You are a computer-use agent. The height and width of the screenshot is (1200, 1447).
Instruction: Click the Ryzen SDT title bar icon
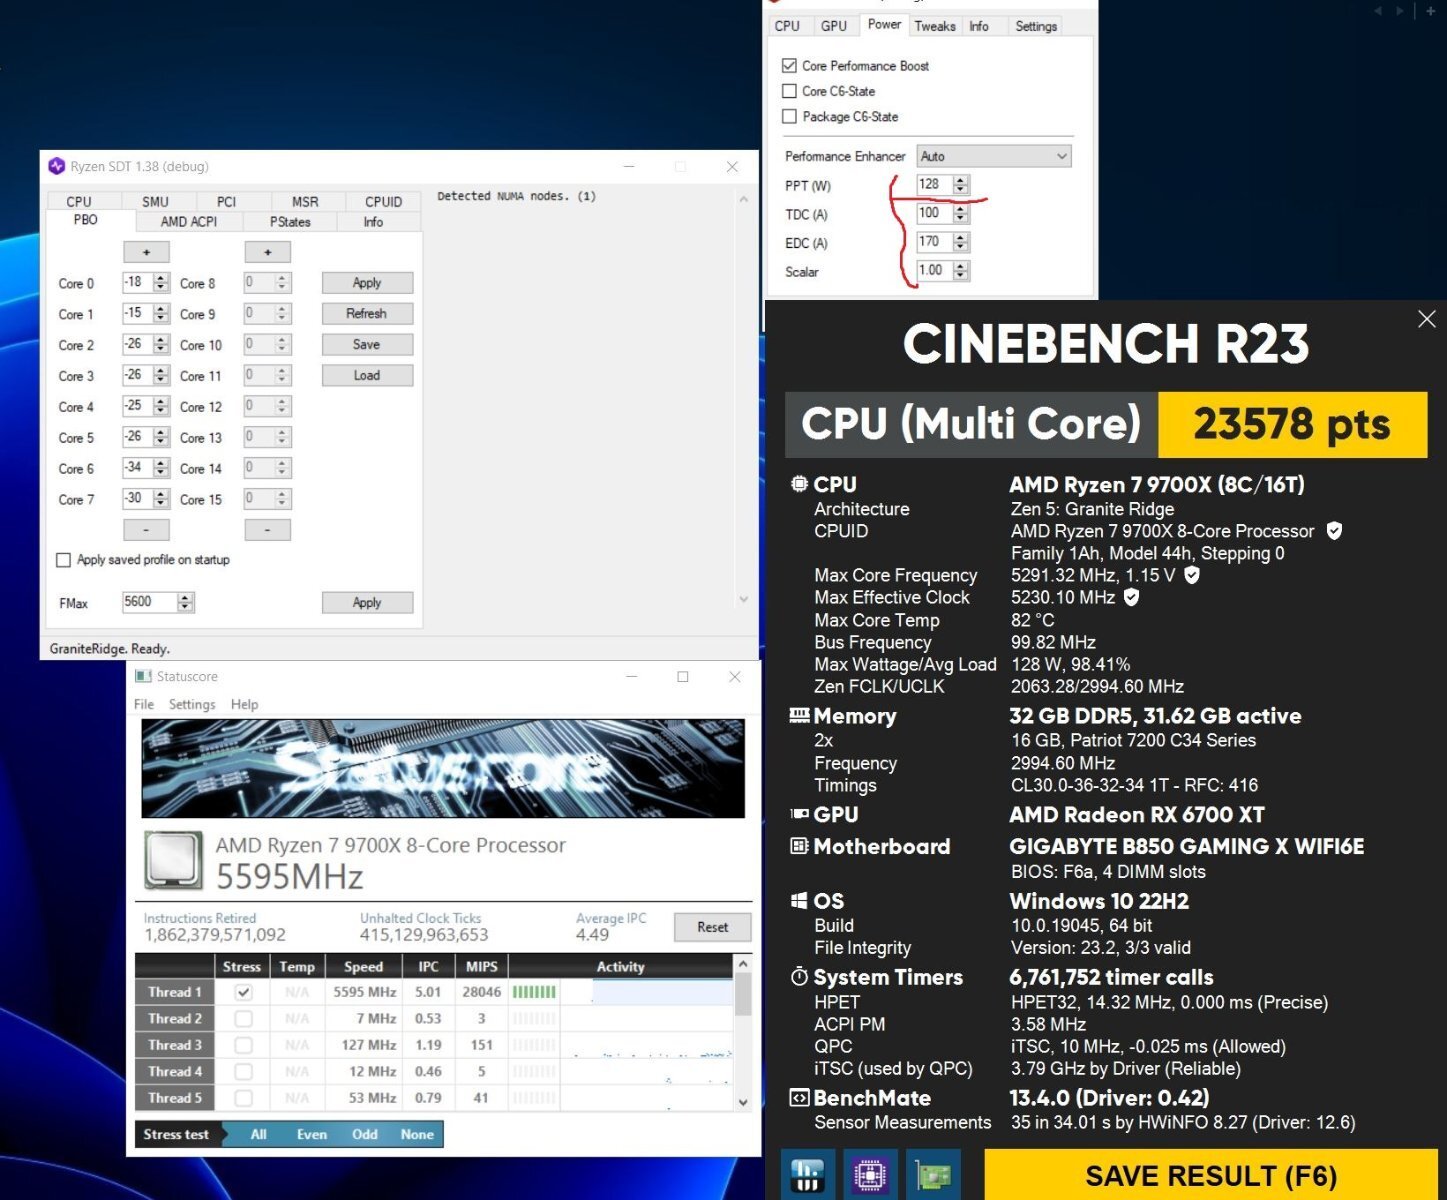coord(57,166)
